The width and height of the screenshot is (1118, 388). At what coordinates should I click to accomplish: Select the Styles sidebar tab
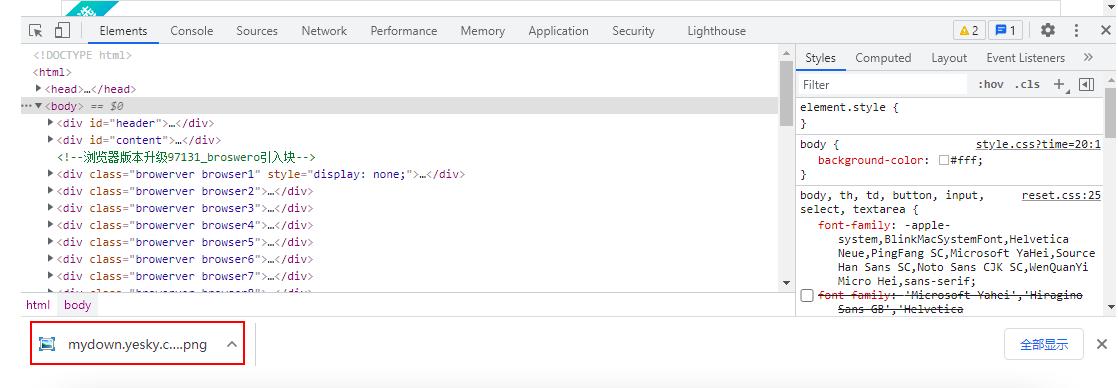[x=821, y=58]
